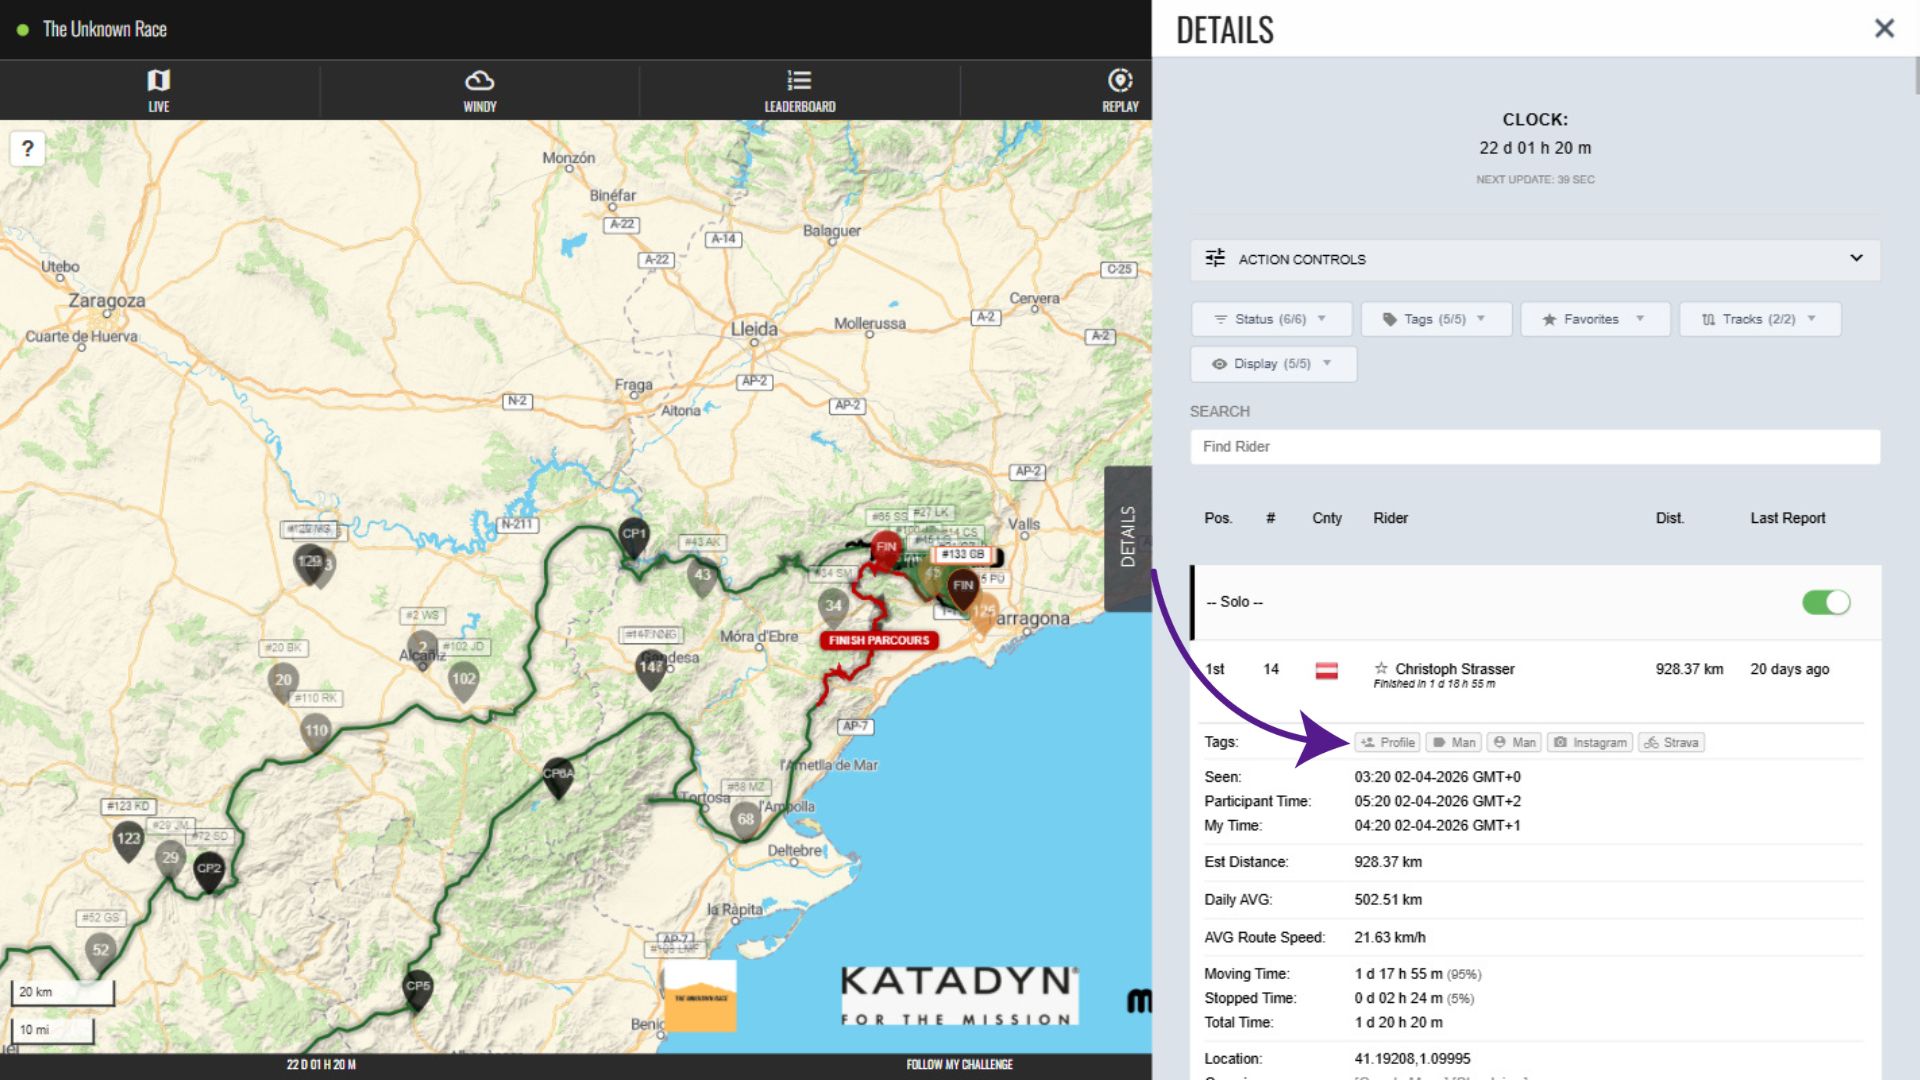
Task: Click the Profile tag button
Action: tap(1387, 742)
